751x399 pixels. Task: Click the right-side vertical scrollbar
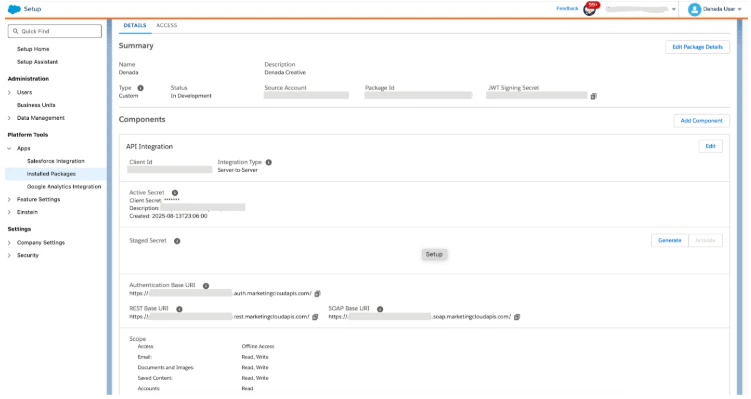point(740,206)
